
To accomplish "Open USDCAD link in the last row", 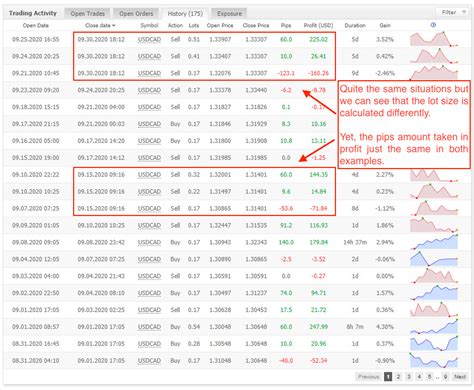I will pyautogui.click(x=149, y=361).
